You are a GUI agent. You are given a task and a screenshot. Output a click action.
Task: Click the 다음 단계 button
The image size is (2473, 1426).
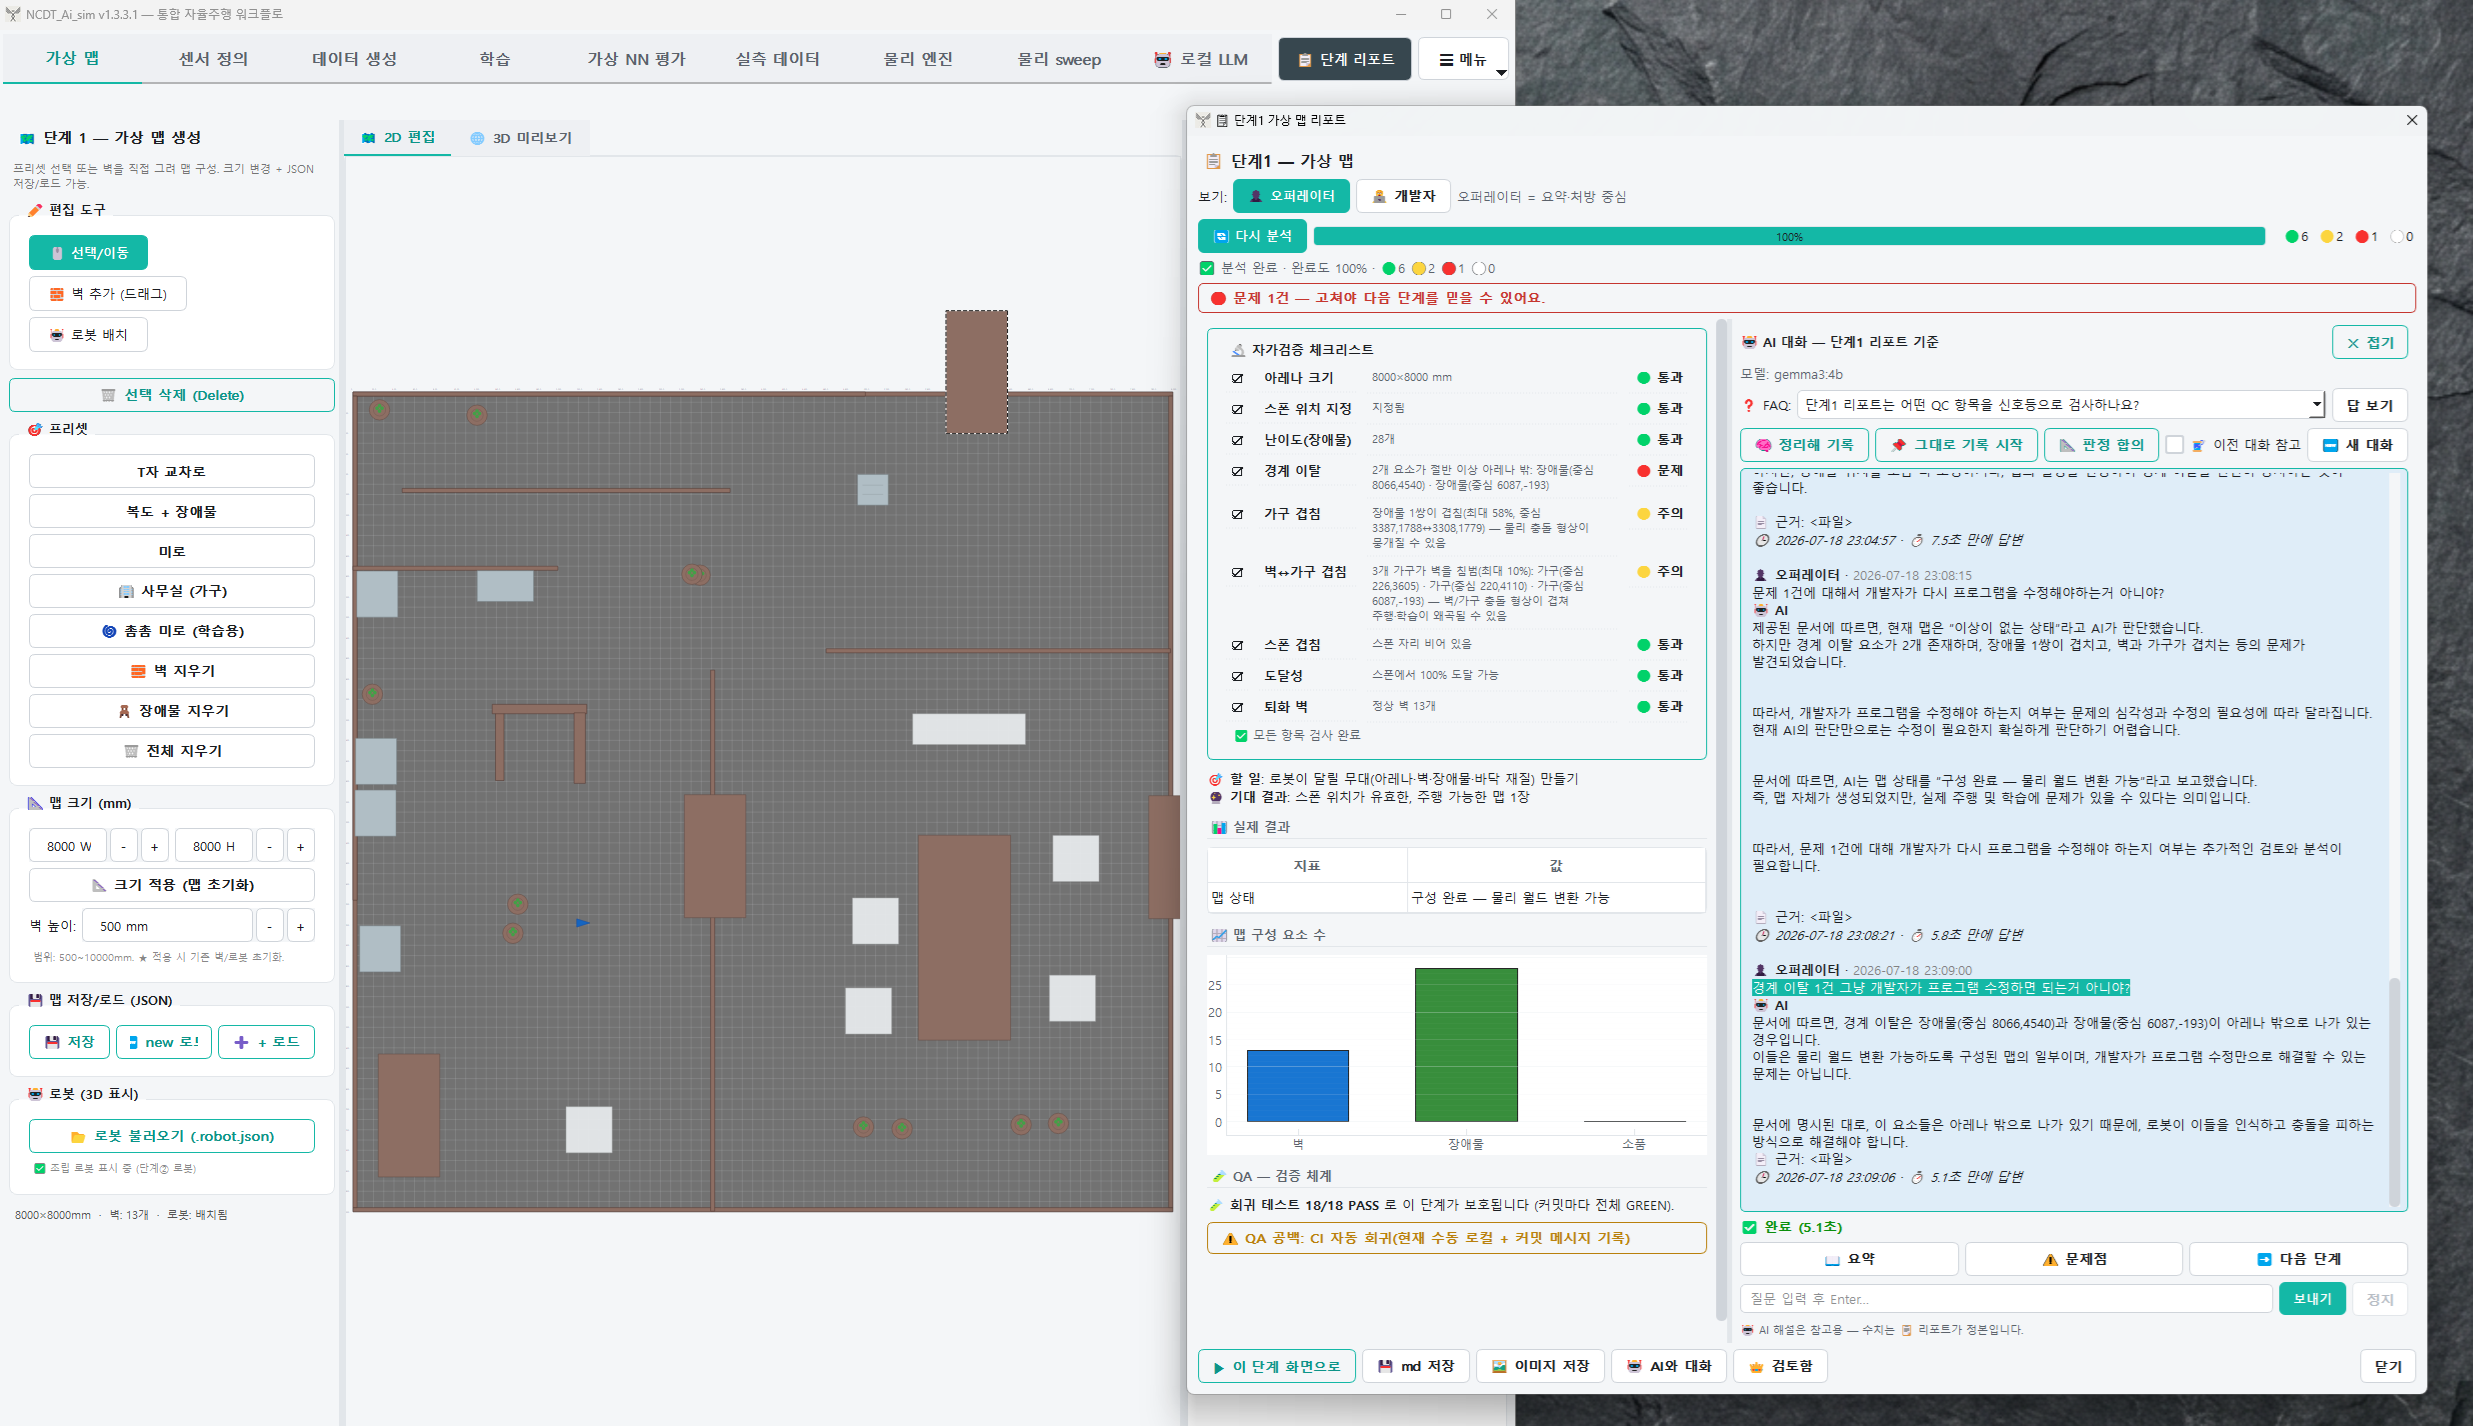point(2298,1259)
